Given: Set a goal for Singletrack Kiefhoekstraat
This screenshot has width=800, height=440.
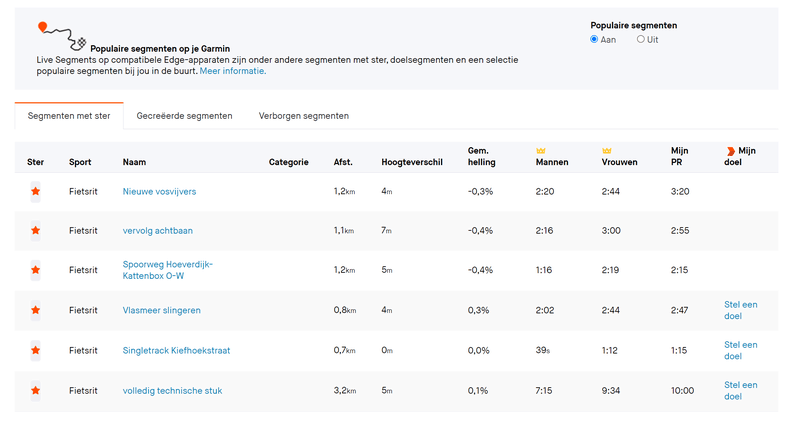Looking at the screenshot, I should click(x=740, y=350).
